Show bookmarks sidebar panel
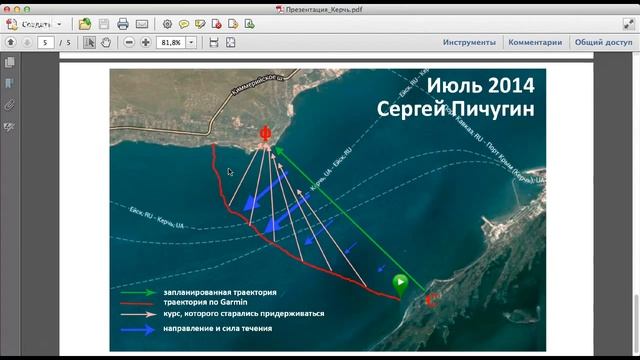Viewport: 640px width, 360px height. (10, 84)
